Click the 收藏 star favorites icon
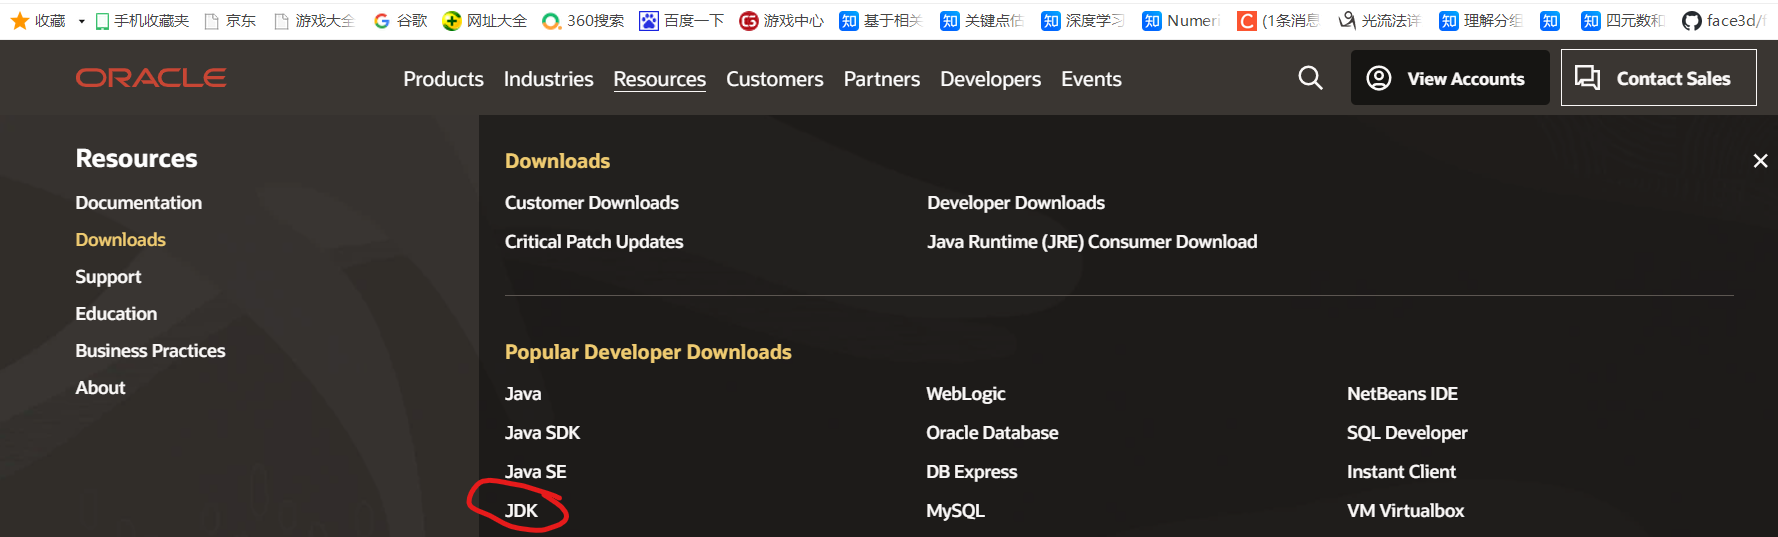 [19, 21]
